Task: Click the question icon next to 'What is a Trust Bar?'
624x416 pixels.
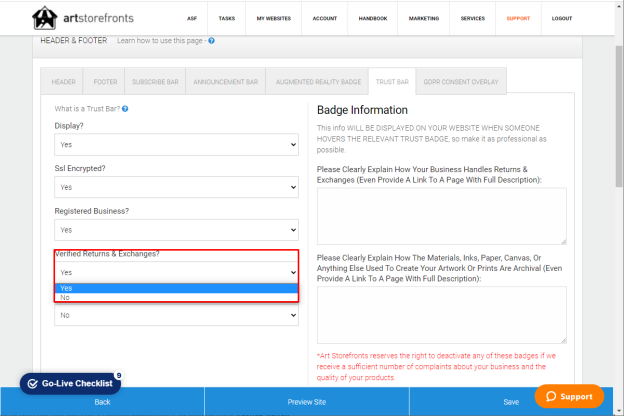Action: pos(125,109)
